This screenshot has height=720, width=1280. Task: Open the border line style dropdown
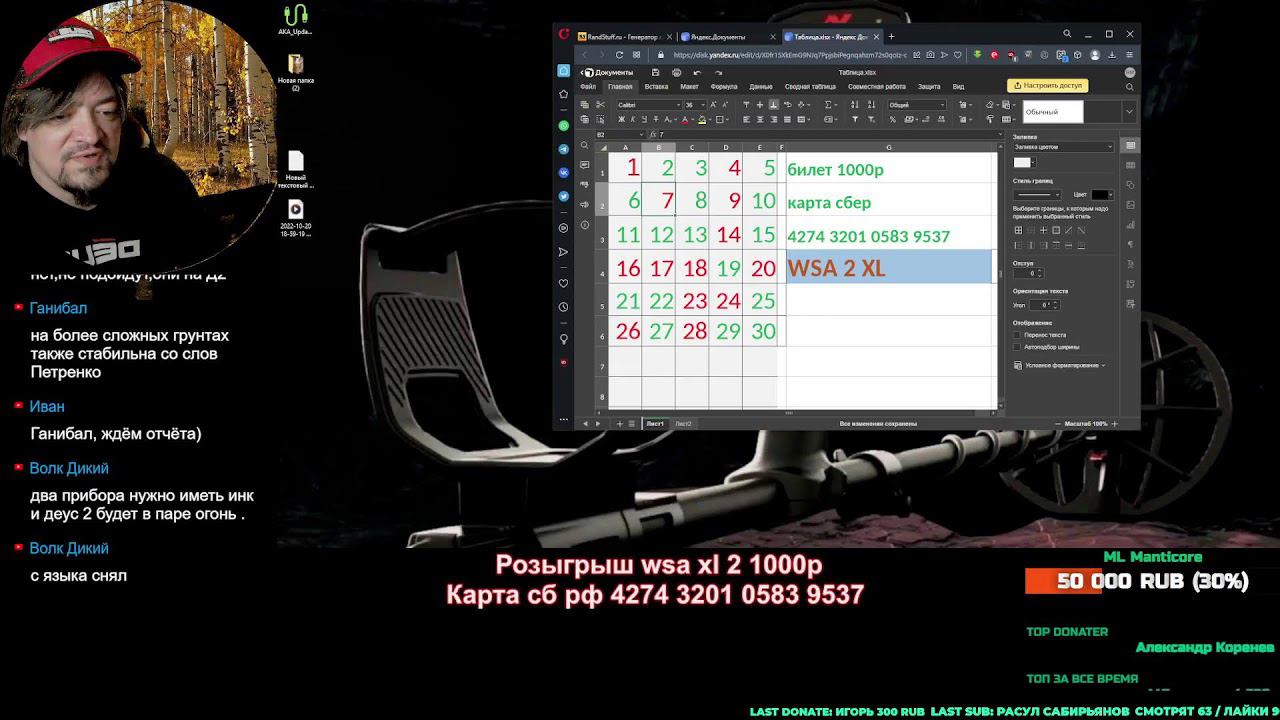[1038, 194]
